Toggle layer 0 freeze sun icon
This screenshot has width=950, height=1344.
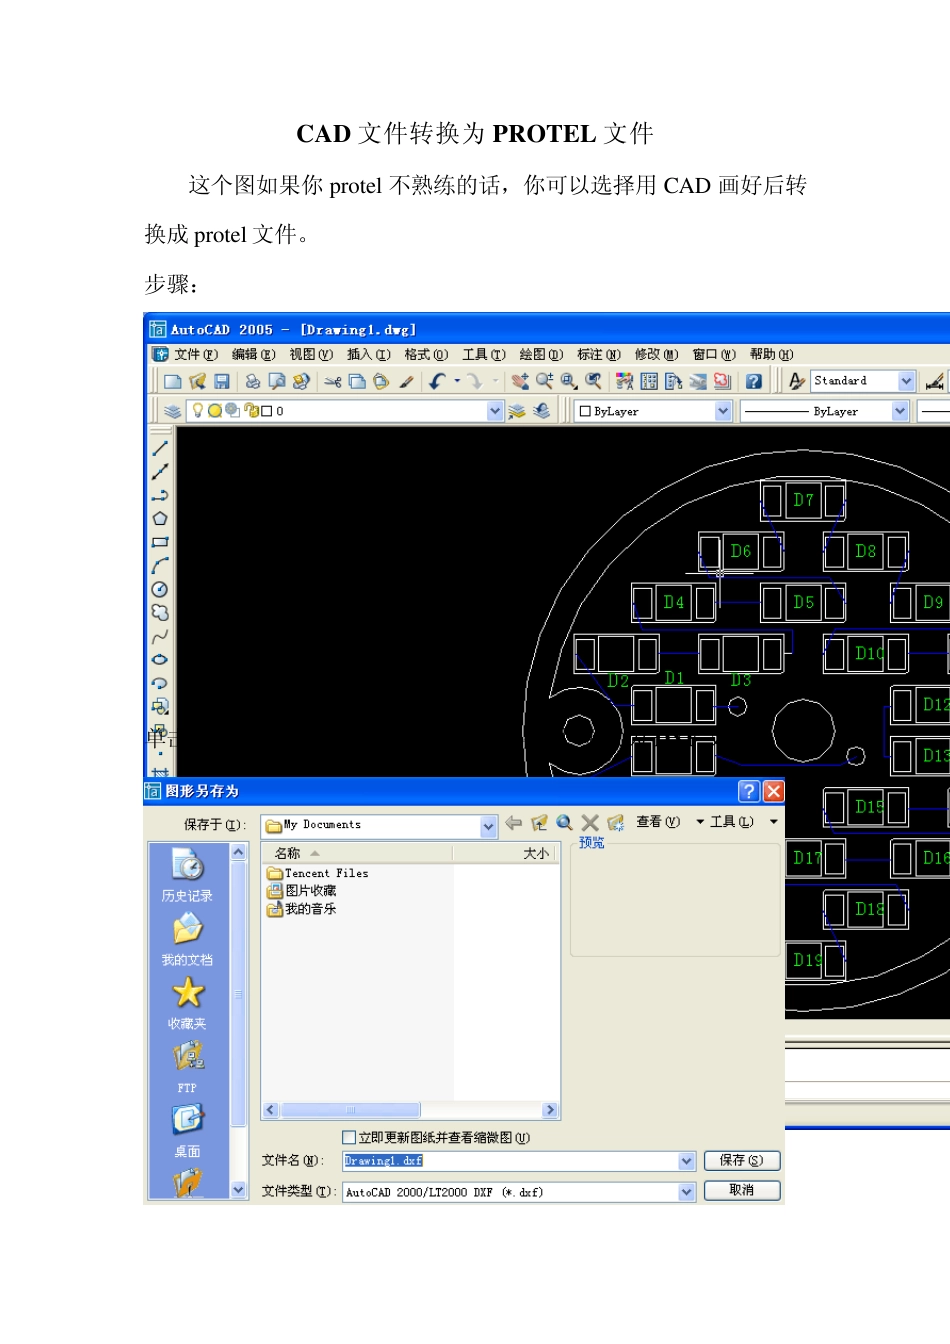pyautogui.click(x=214, y=411)
